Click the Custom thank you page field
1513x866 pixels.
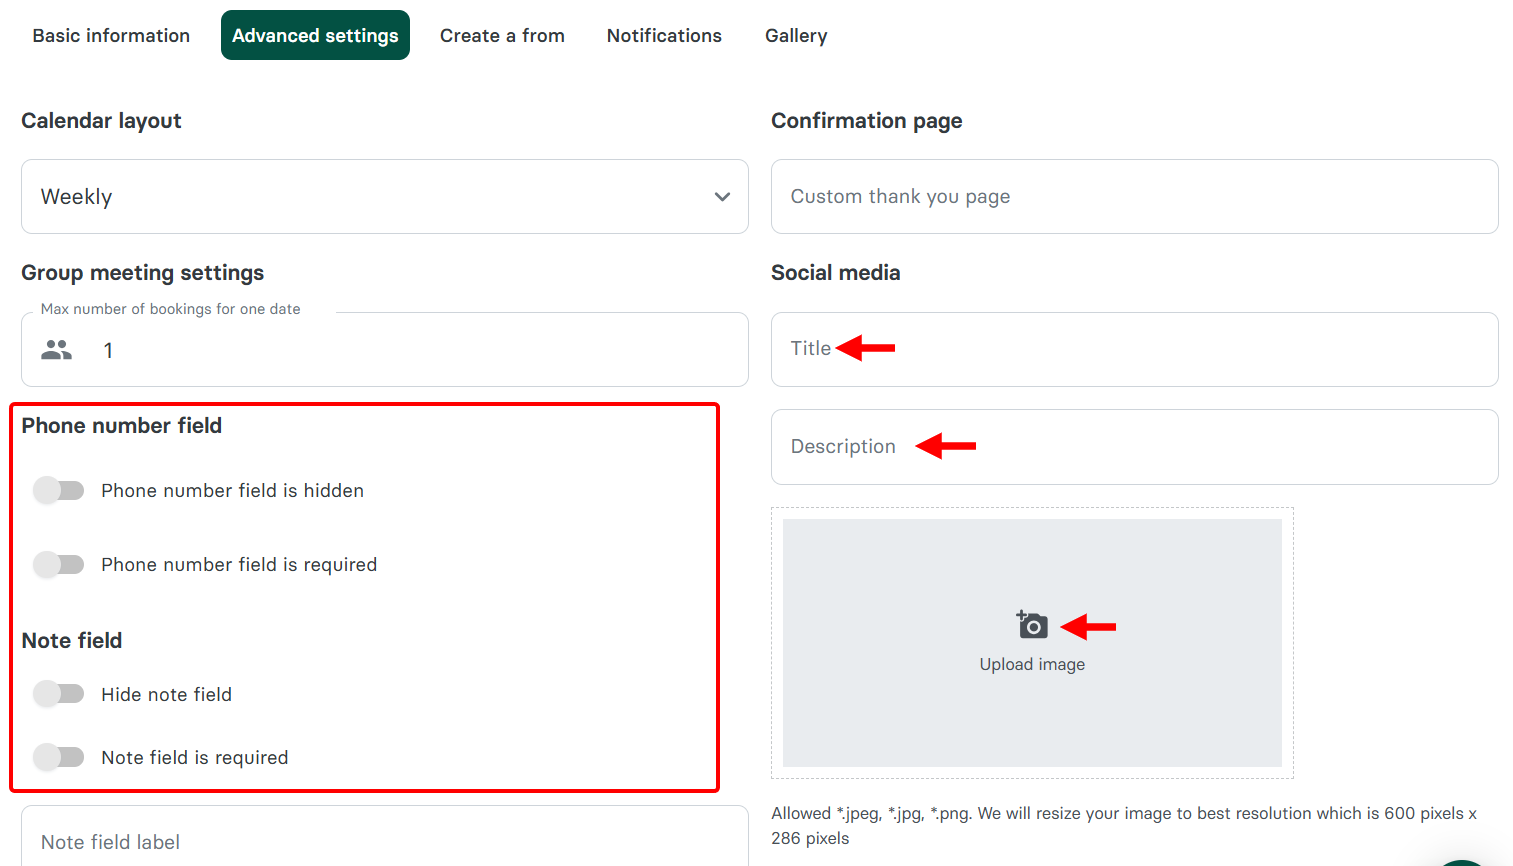pyautogui.click(x=1134, y=196)
